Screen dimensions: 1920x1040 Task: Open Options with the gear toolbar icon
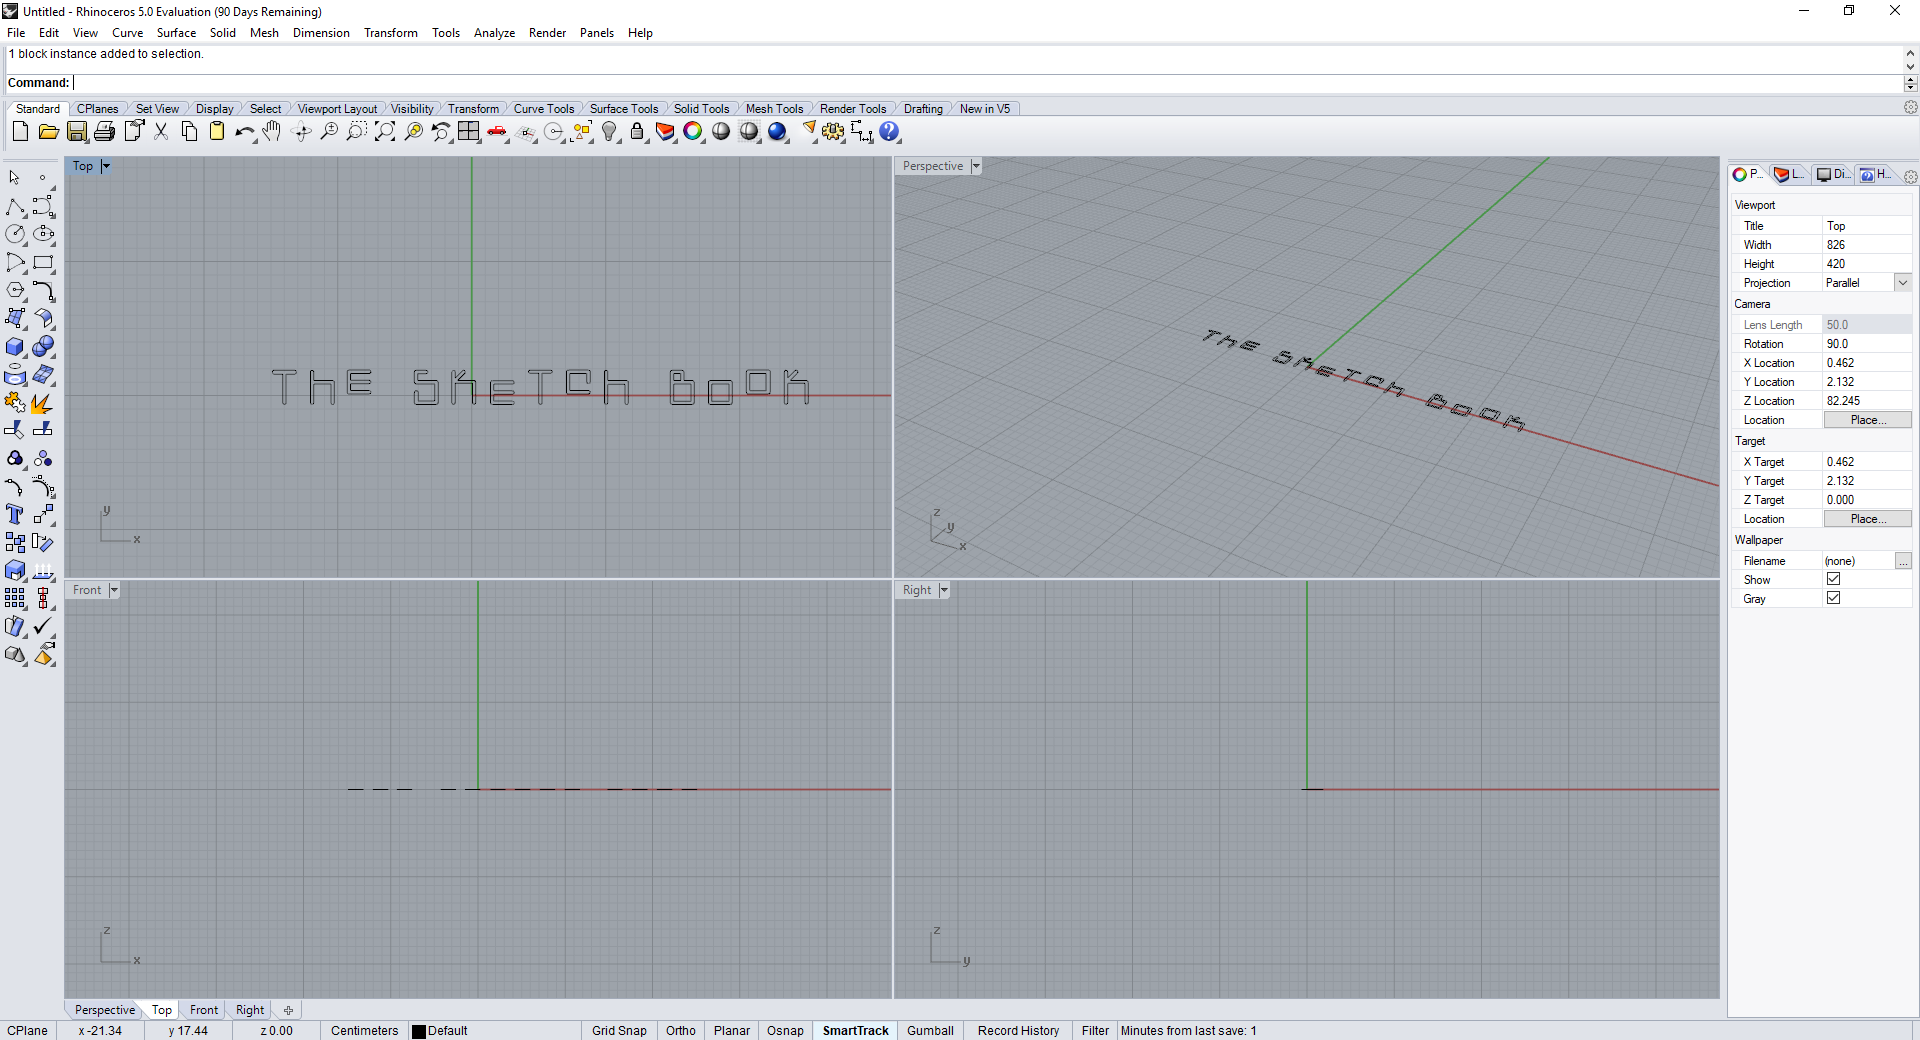pyautogui.click(x=834, y=132)
